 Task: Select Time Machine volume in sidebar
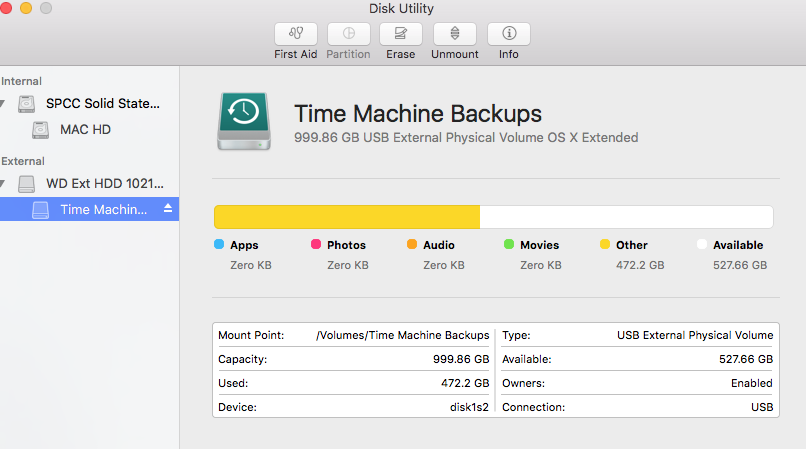click(x=103, y=209)
